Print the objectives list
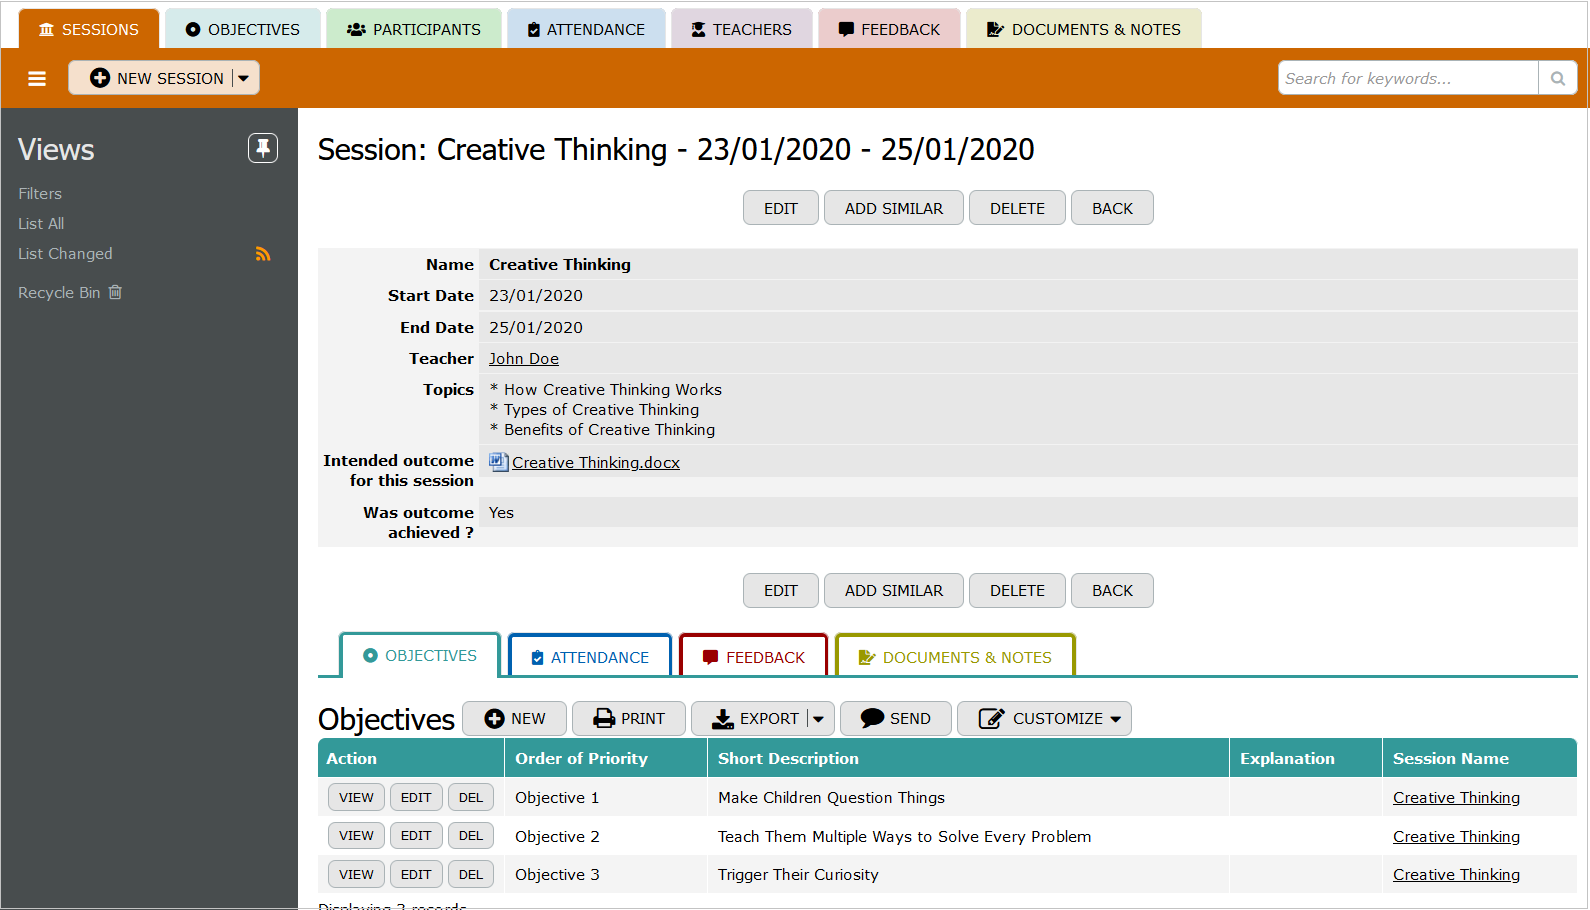Viewport: 1590px width, 910px height. click(628, 718)
